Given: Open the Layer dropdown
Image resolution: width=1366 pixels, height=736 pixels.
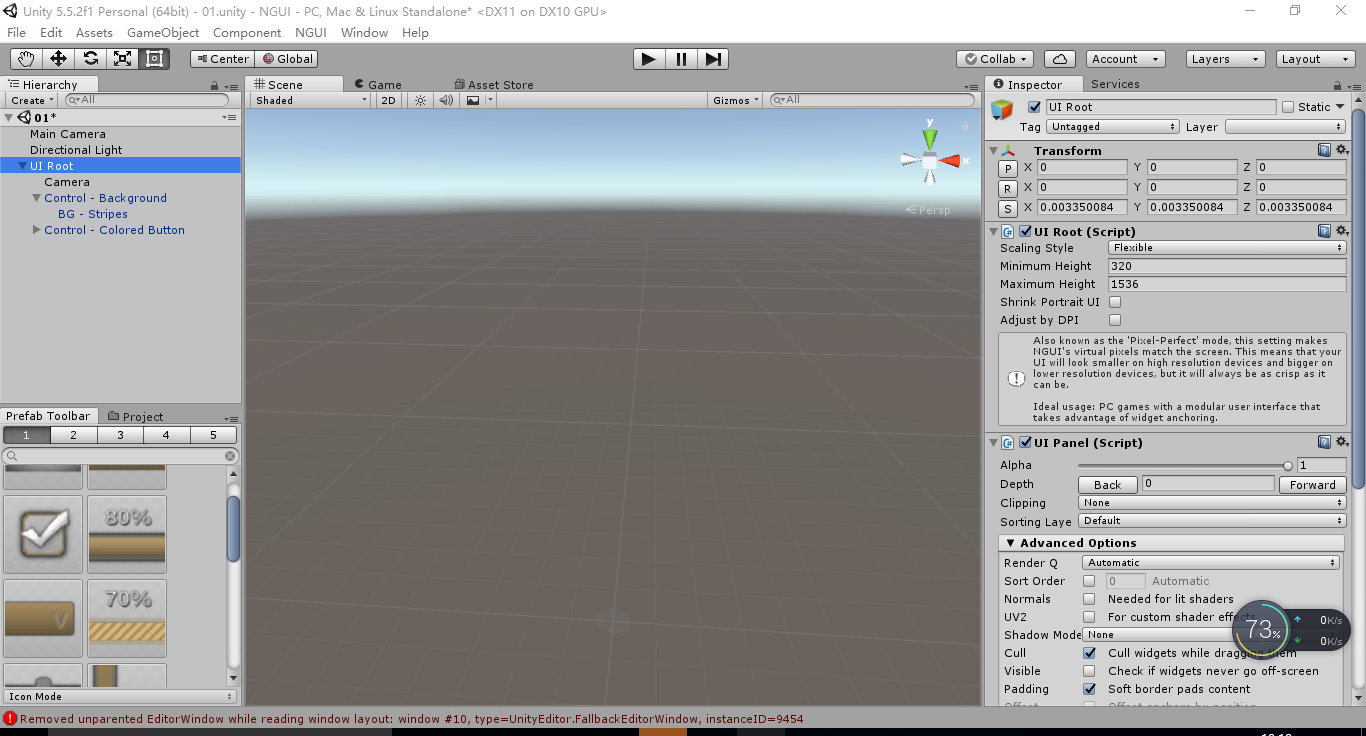Looking at the screenshot, I should (1285, 127).
